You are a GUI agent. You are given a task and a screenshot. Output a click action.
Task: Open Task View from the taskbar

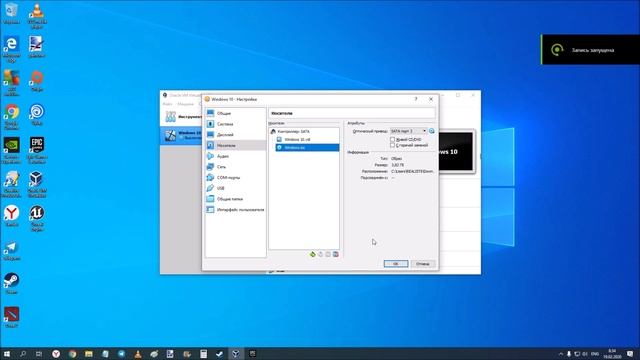click(x=39, y=354)
